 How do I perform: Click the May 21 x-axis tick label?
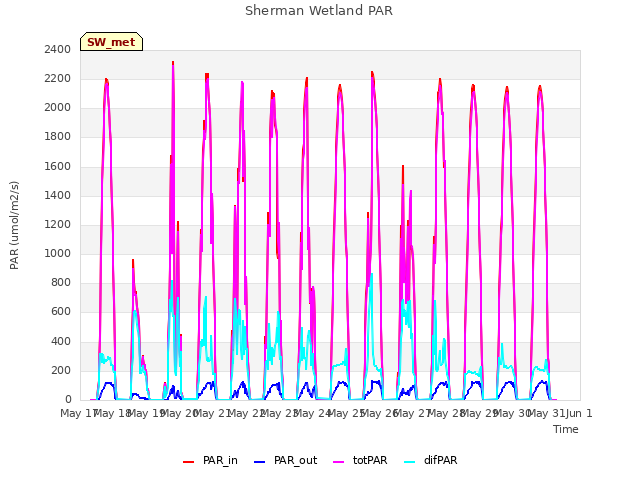click(211, 413)
